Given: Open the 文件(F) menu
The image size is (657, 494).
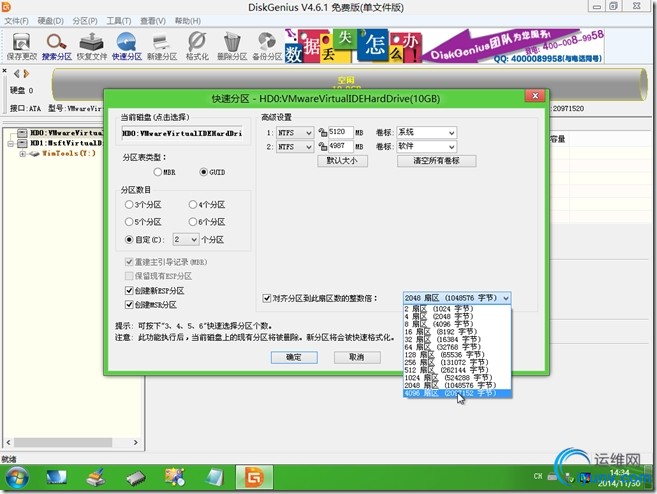Looking at the screenshot, I should (16, 21).
